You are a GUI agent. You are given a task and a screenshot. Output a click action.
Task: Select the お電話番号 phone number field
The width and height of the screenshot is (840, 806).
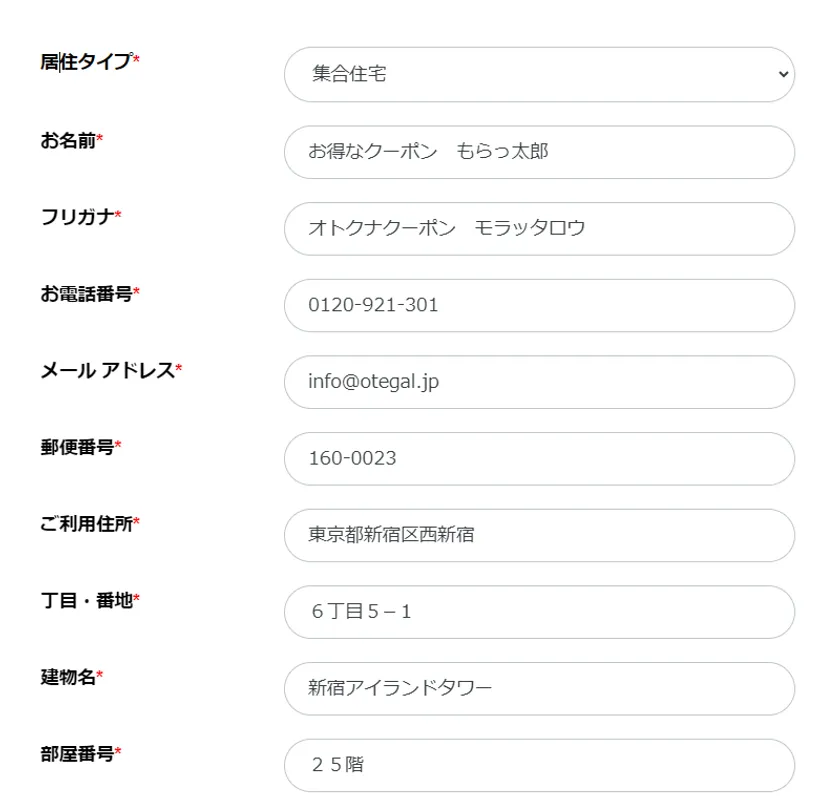pyautogui.click(x=539, y=305)
